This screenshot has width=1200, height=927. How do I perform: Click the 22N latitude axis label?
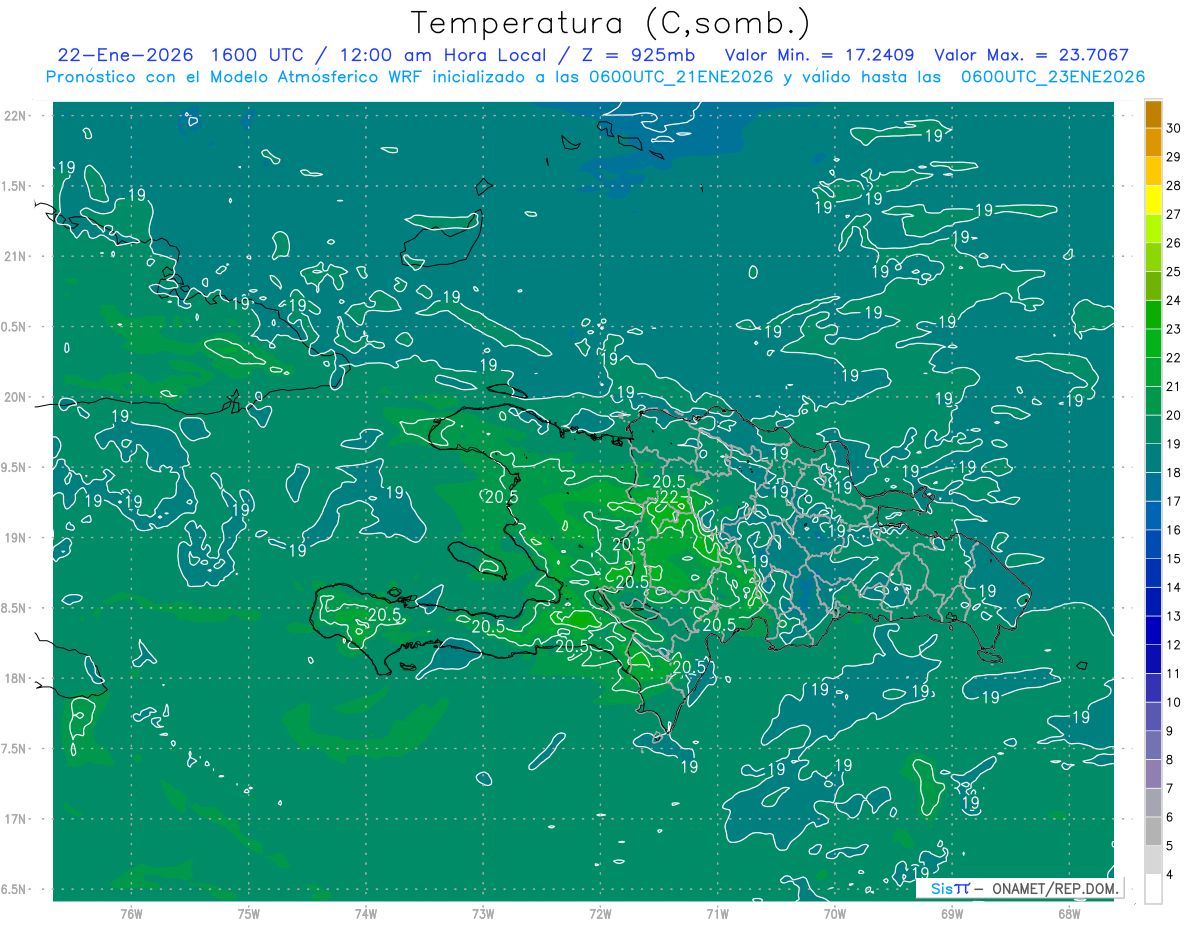pyautogui.click(x=15, y=116)
